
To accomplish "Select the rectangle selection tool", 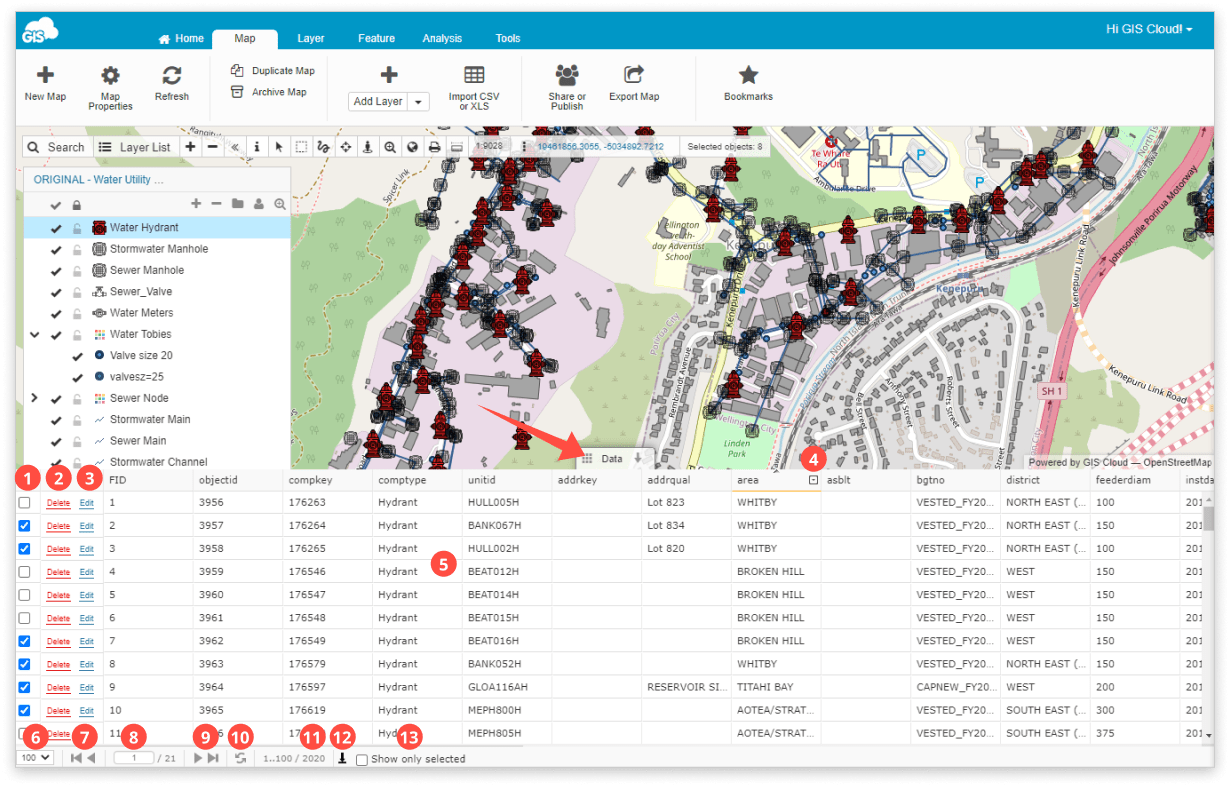I will (301, 147).
